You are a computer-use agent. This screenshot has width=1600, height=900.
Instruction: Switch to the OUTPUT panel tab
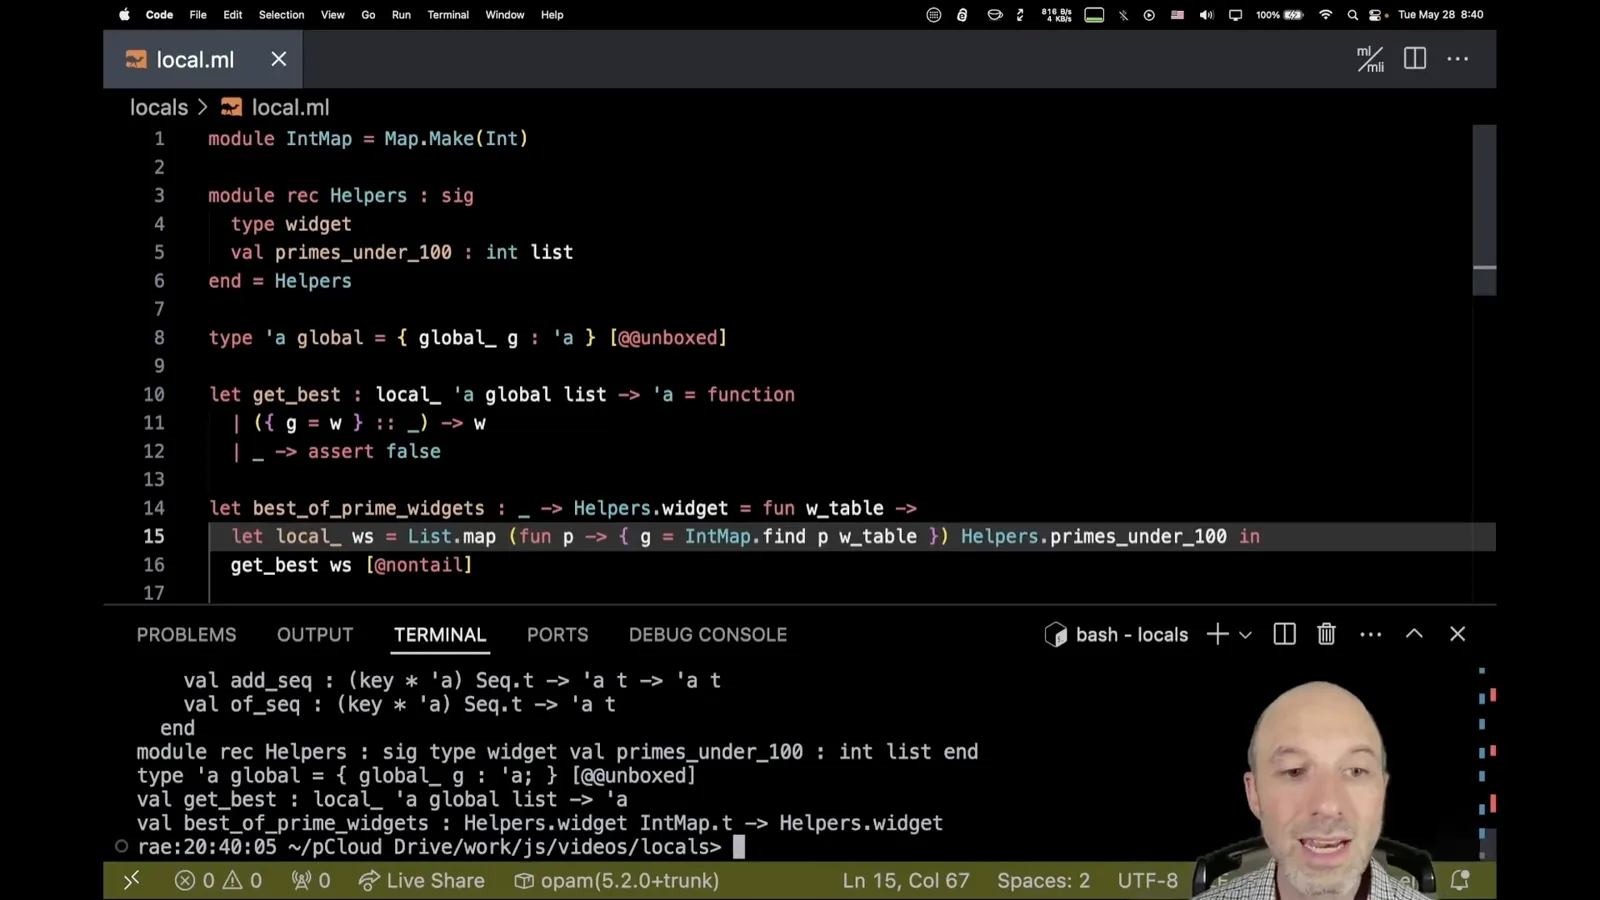coord(315,635)
